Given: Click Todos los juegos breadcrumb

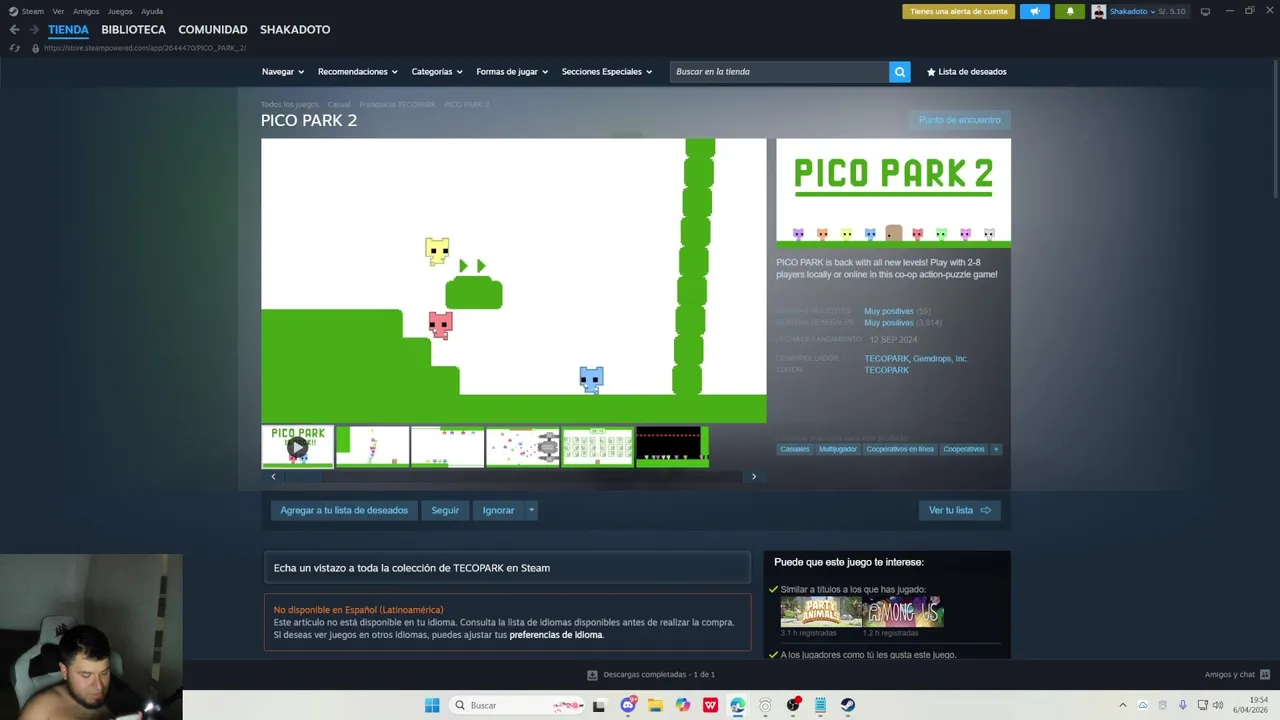Looking at the screenshot, I should (290, 104).
